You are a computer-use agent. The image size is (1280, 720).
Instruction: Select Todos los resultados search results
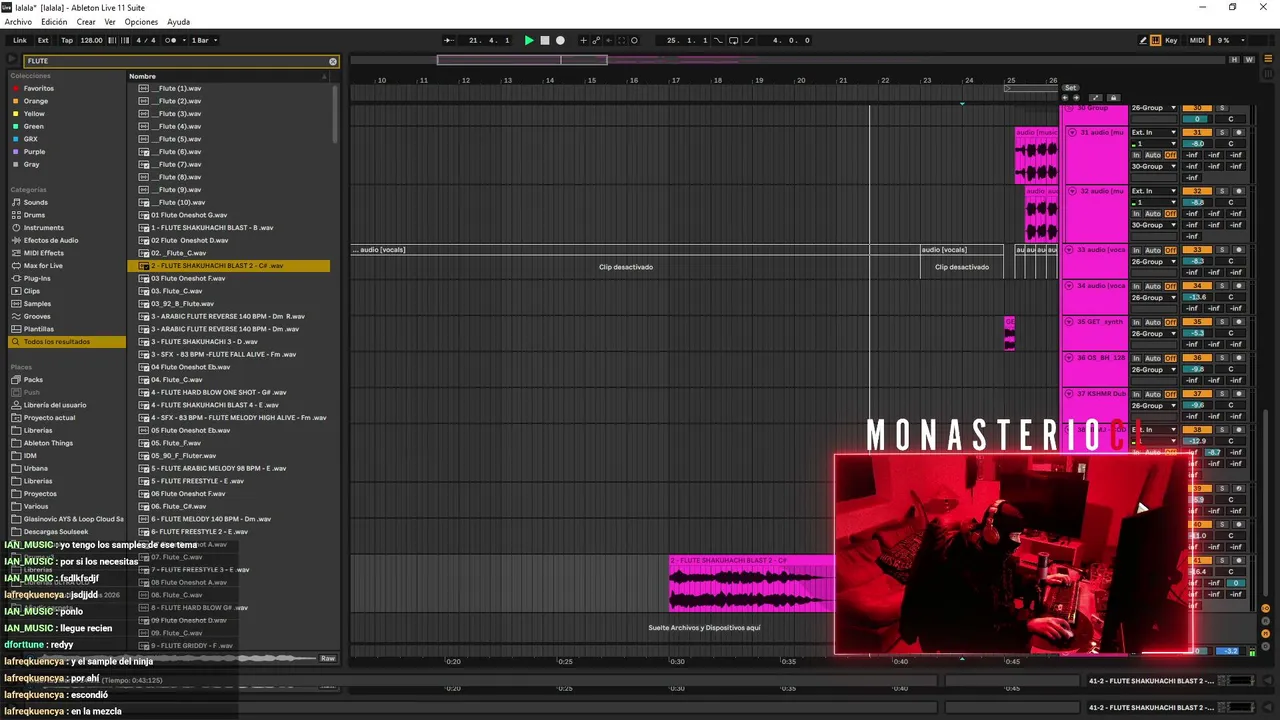click(67, 342)
